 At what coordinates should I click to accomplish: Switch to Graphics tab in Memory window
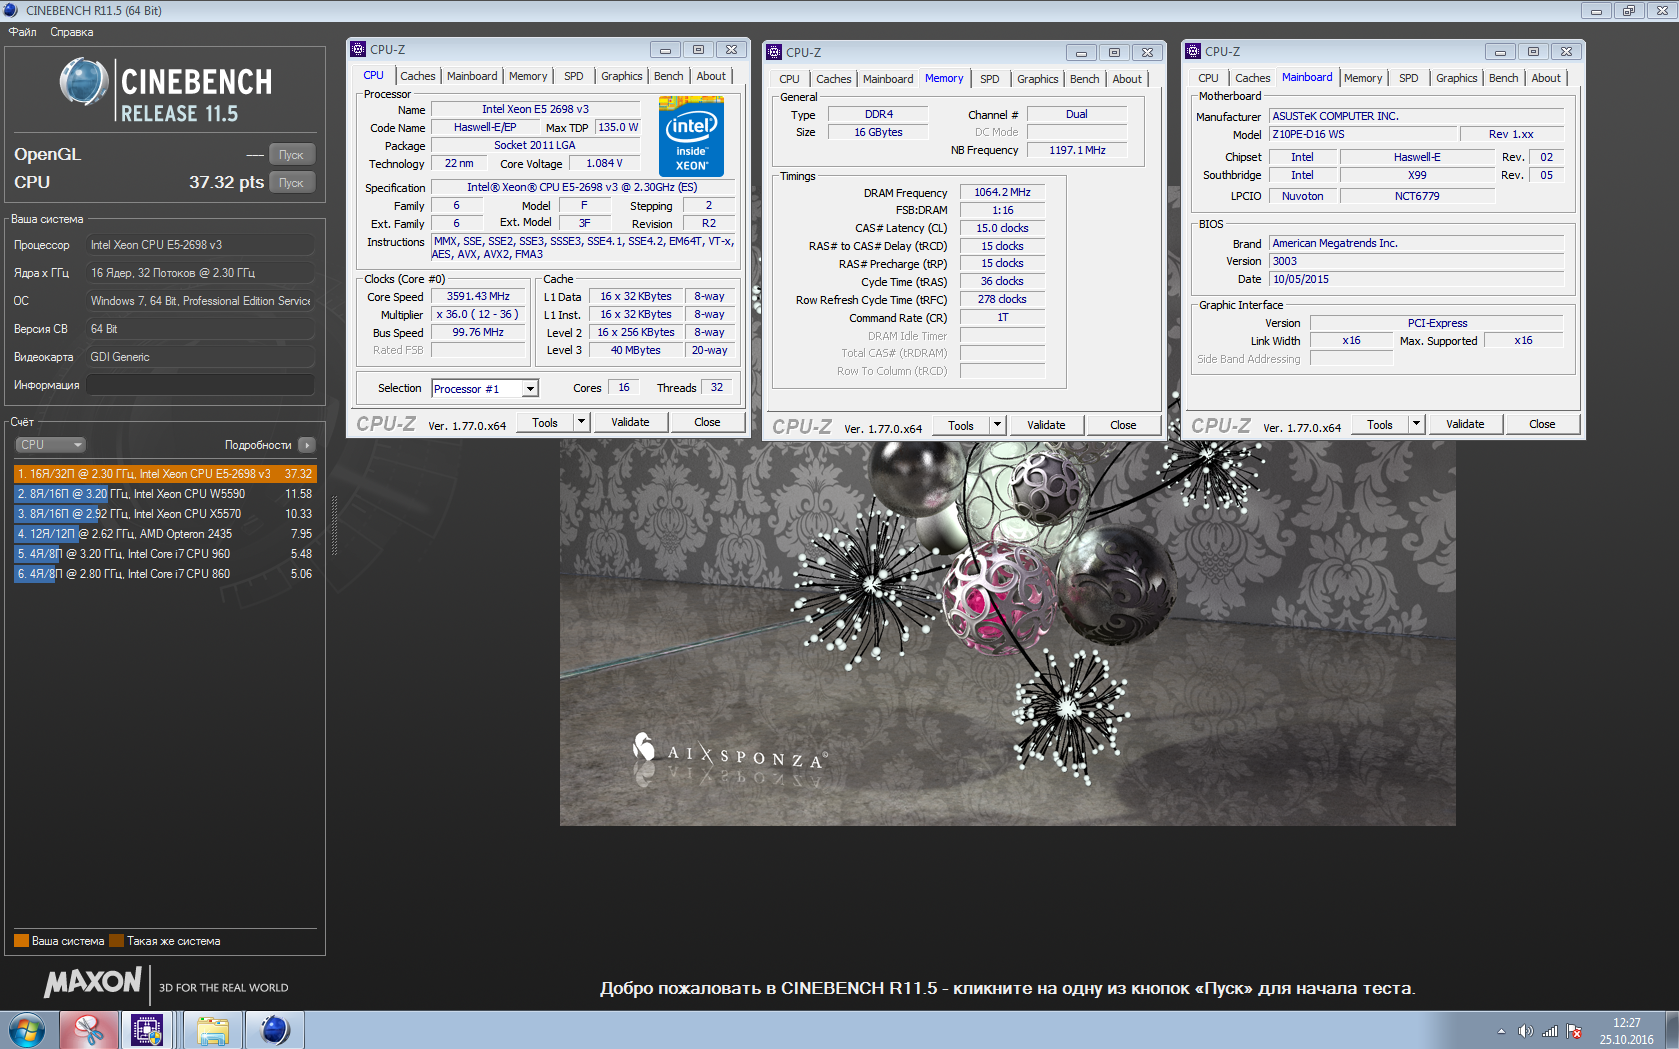click(1038, 79)
